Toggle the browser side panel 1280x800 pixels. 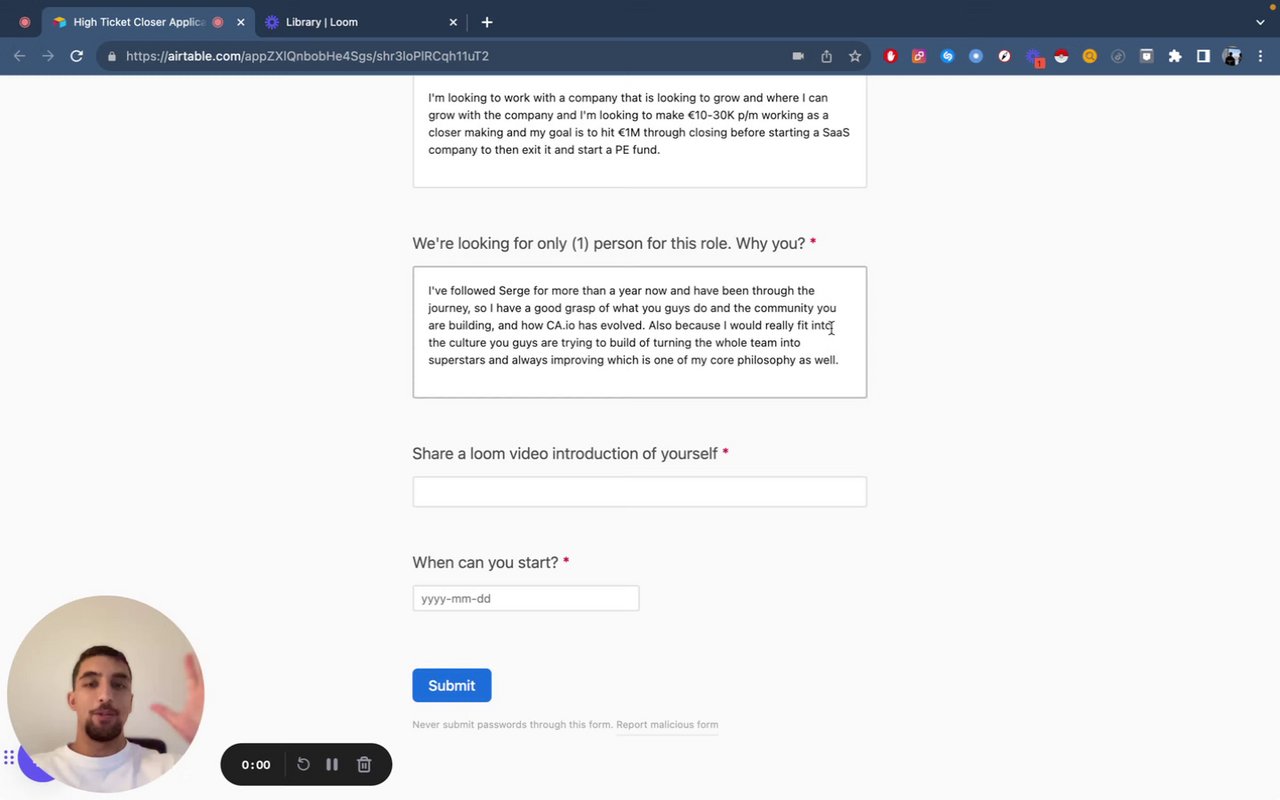pyautogui.click(x=1204, y=56)
